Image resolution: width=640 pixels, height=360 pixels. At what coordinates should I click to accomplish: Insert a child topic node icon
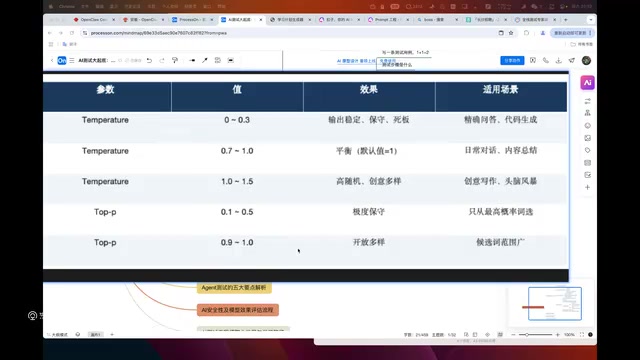pyautogui.click(x=192, y=60)
